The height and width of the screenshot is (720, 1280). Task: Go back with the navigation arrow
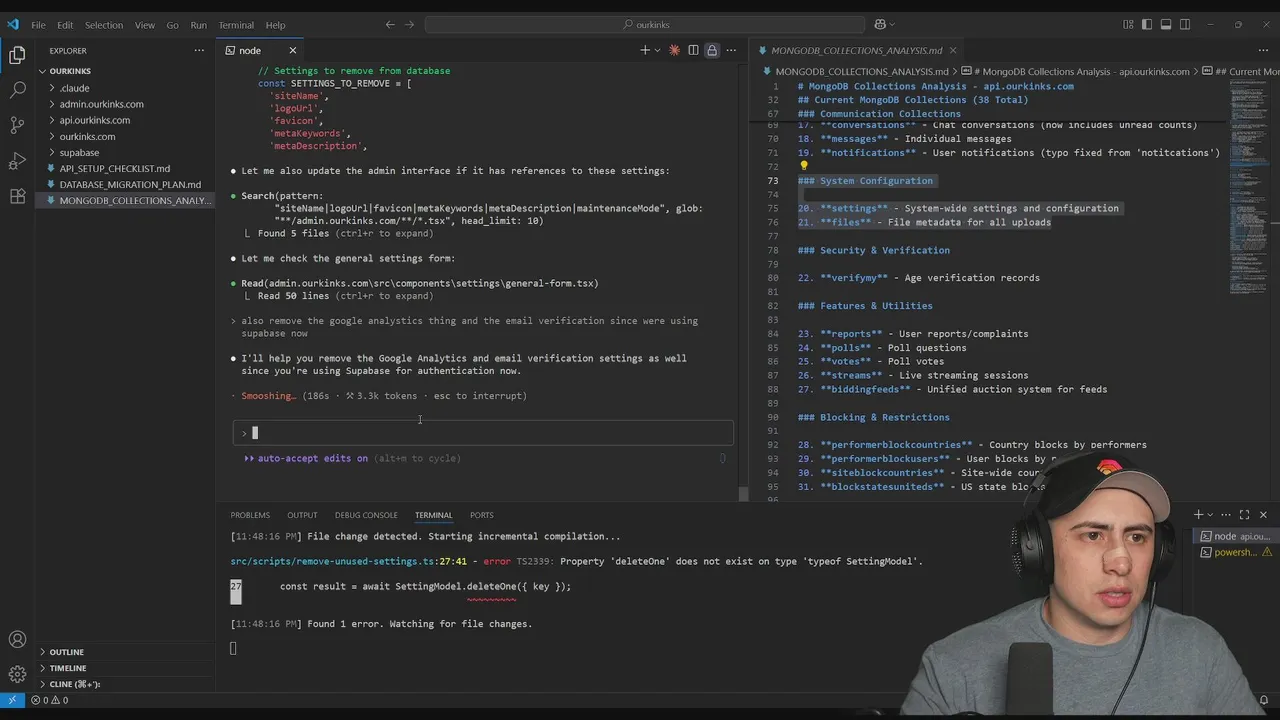pos(390,24)
